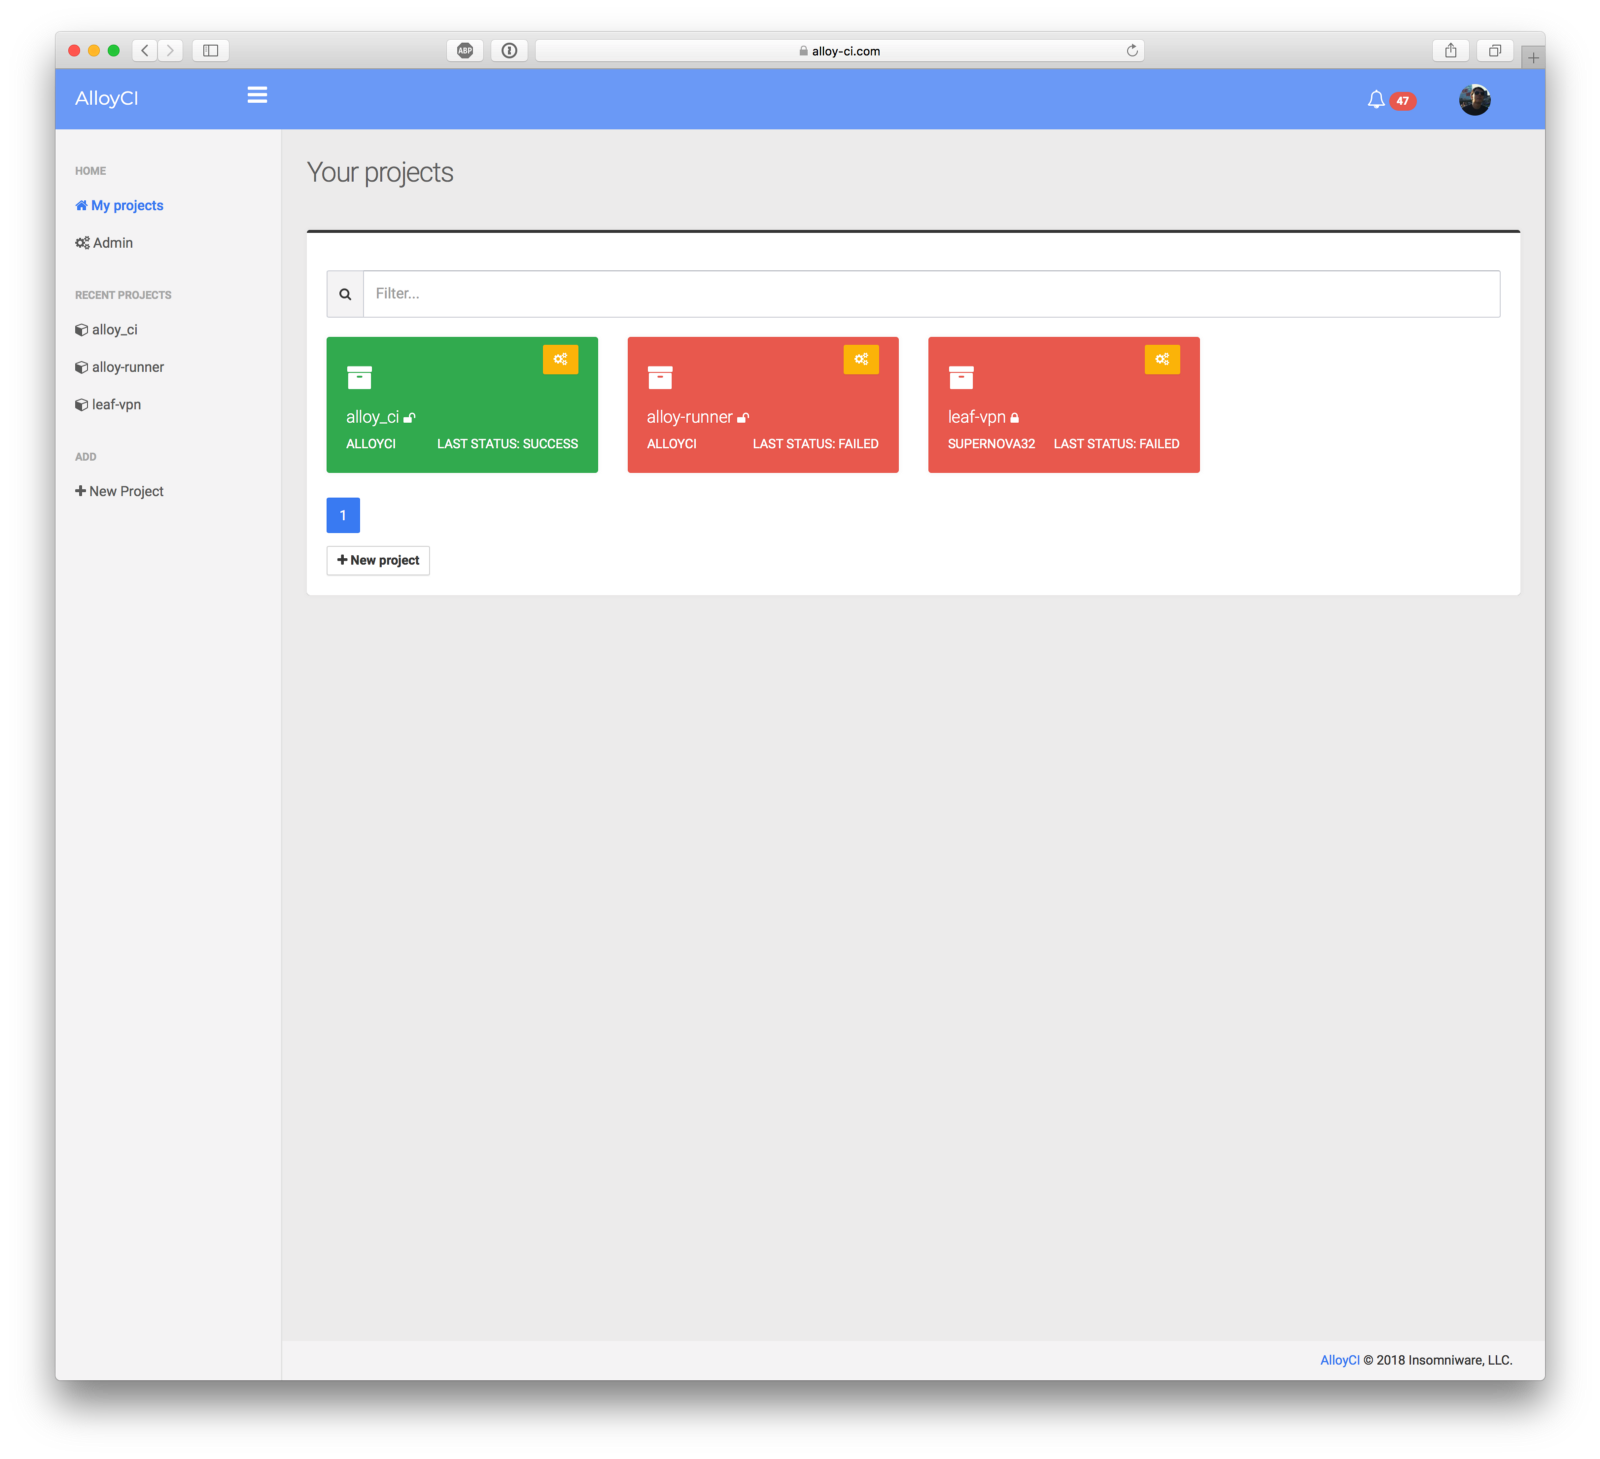
Task: Click SUPERNOVA32 owner label on leaf-vpn card
Action: pyautogui.click(x=992, y=444)
